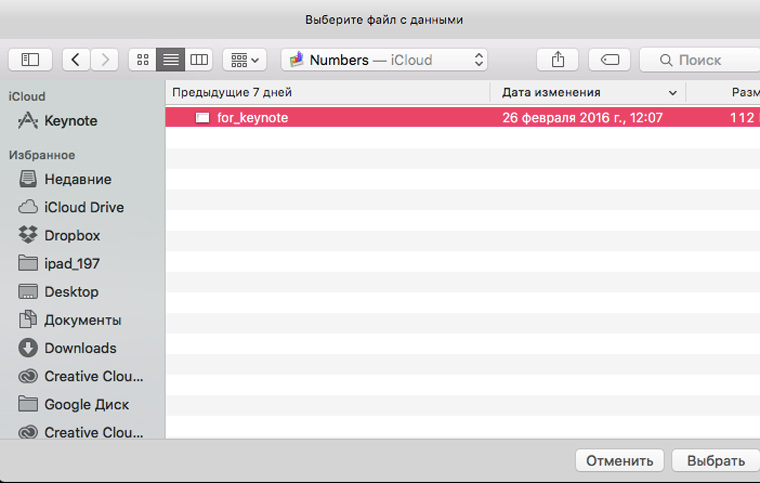Image resolution: width=760 pixels, height=483 pixels.
Task: Click the date 26 февраля 2016 г., 12:07
Action: click(x=582, y=118)
